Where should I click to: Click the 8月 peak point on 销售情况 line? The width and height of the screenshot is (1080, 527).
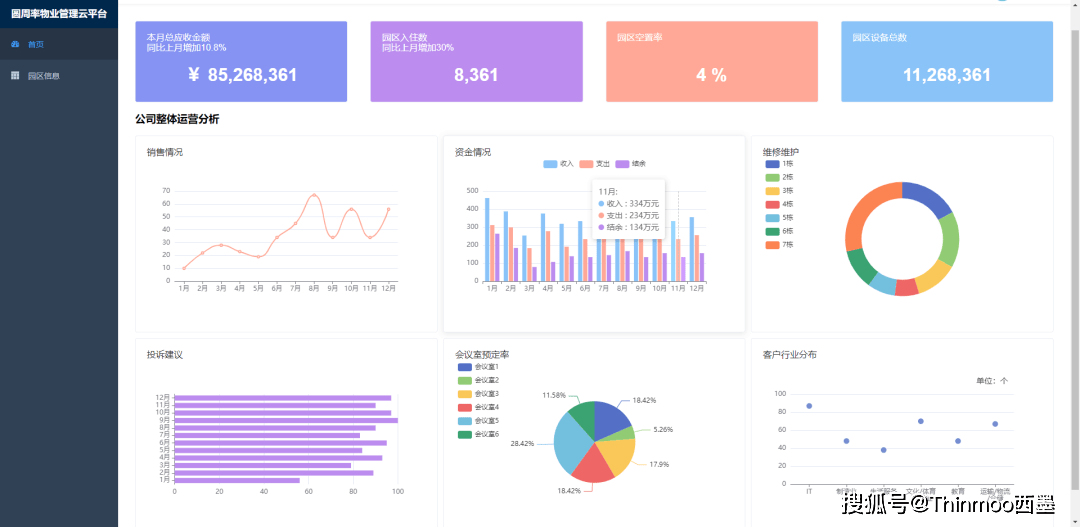314,195
